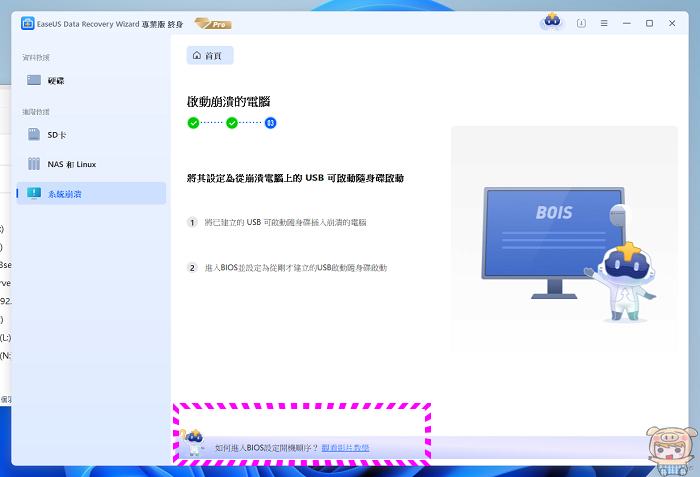
Task: Click the Pro badge in title bar
Action: click(215, 22)
